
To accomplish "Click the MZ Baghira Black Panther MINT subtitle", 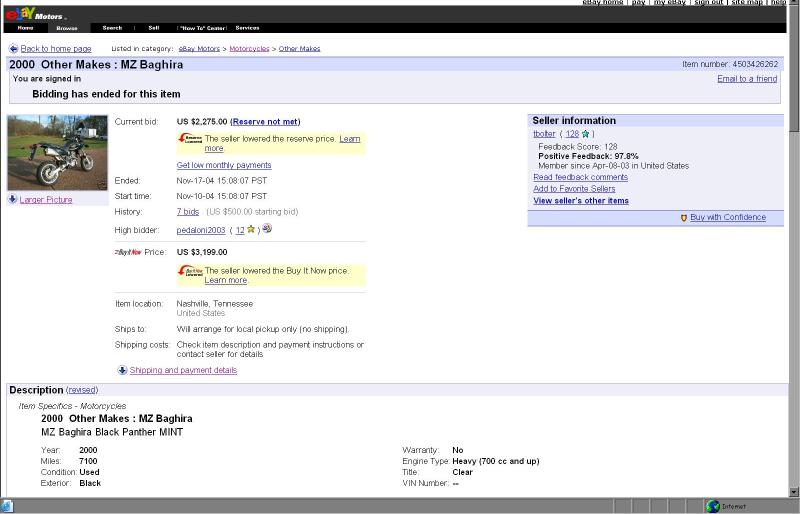I will 112,432.
